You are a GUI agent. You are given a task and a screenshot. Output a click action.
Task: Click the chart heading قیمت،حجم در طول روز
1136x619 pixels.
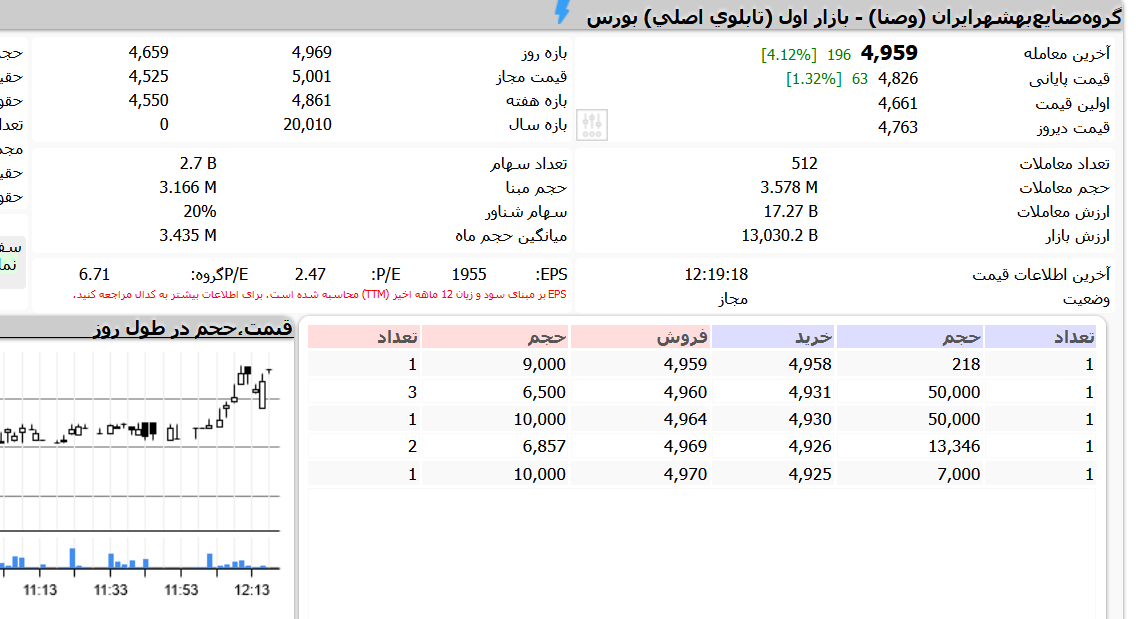click(193, 328)
